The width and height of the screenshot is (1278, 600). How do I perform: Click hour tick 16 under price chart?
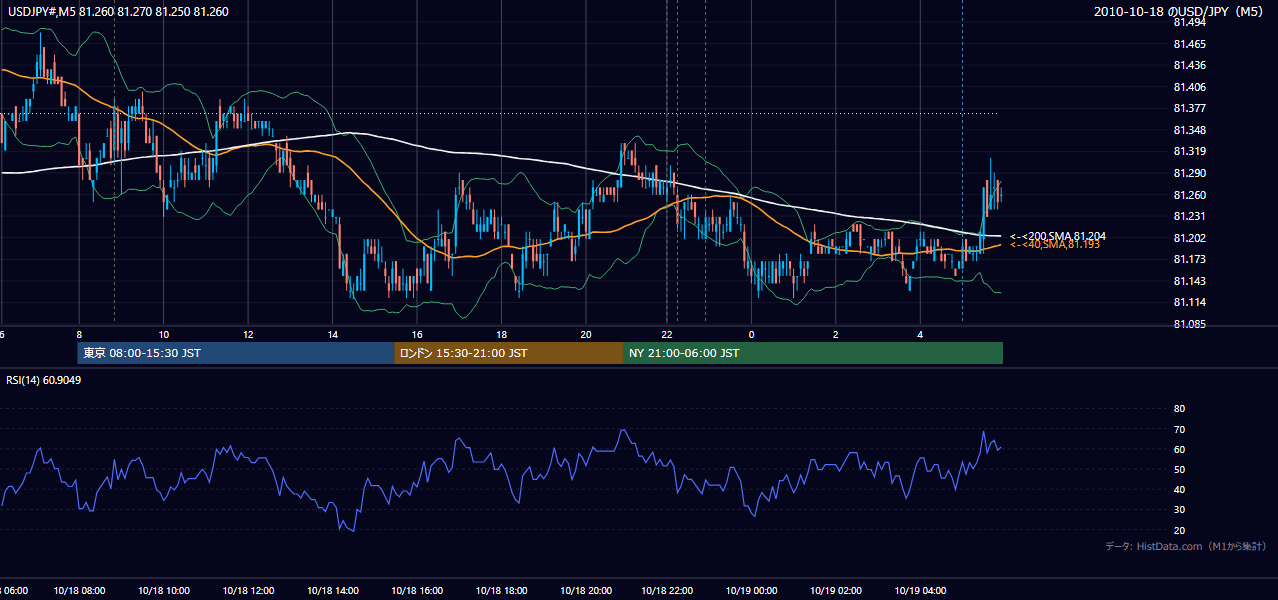pyautogui.click(x=417, y=334)
